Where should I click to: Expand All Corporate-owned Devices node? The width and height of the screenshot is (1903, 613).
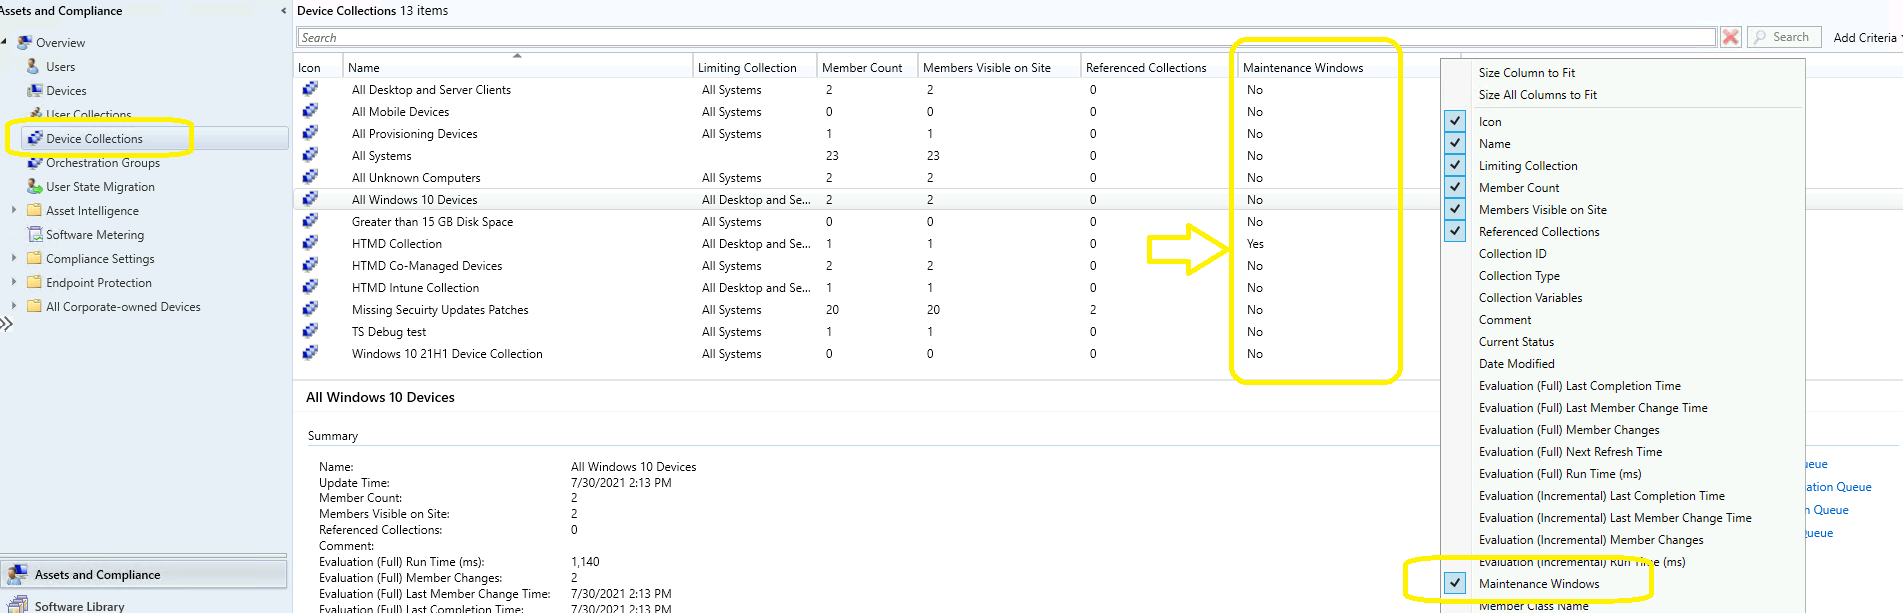click(x=13, y=306)
